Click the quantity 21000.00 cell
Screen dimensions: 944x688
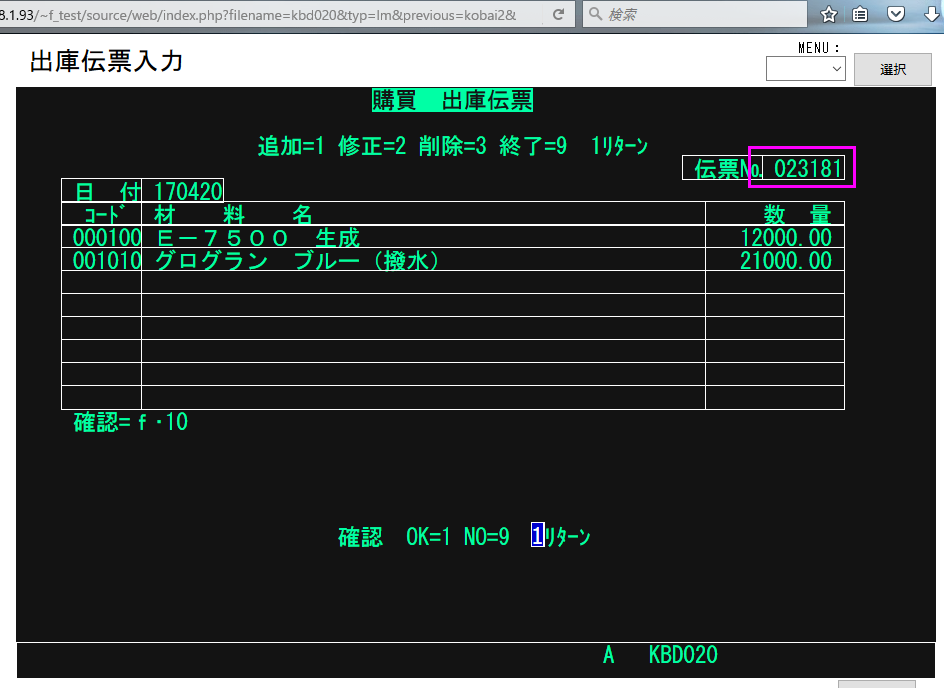tap(785, 260)
